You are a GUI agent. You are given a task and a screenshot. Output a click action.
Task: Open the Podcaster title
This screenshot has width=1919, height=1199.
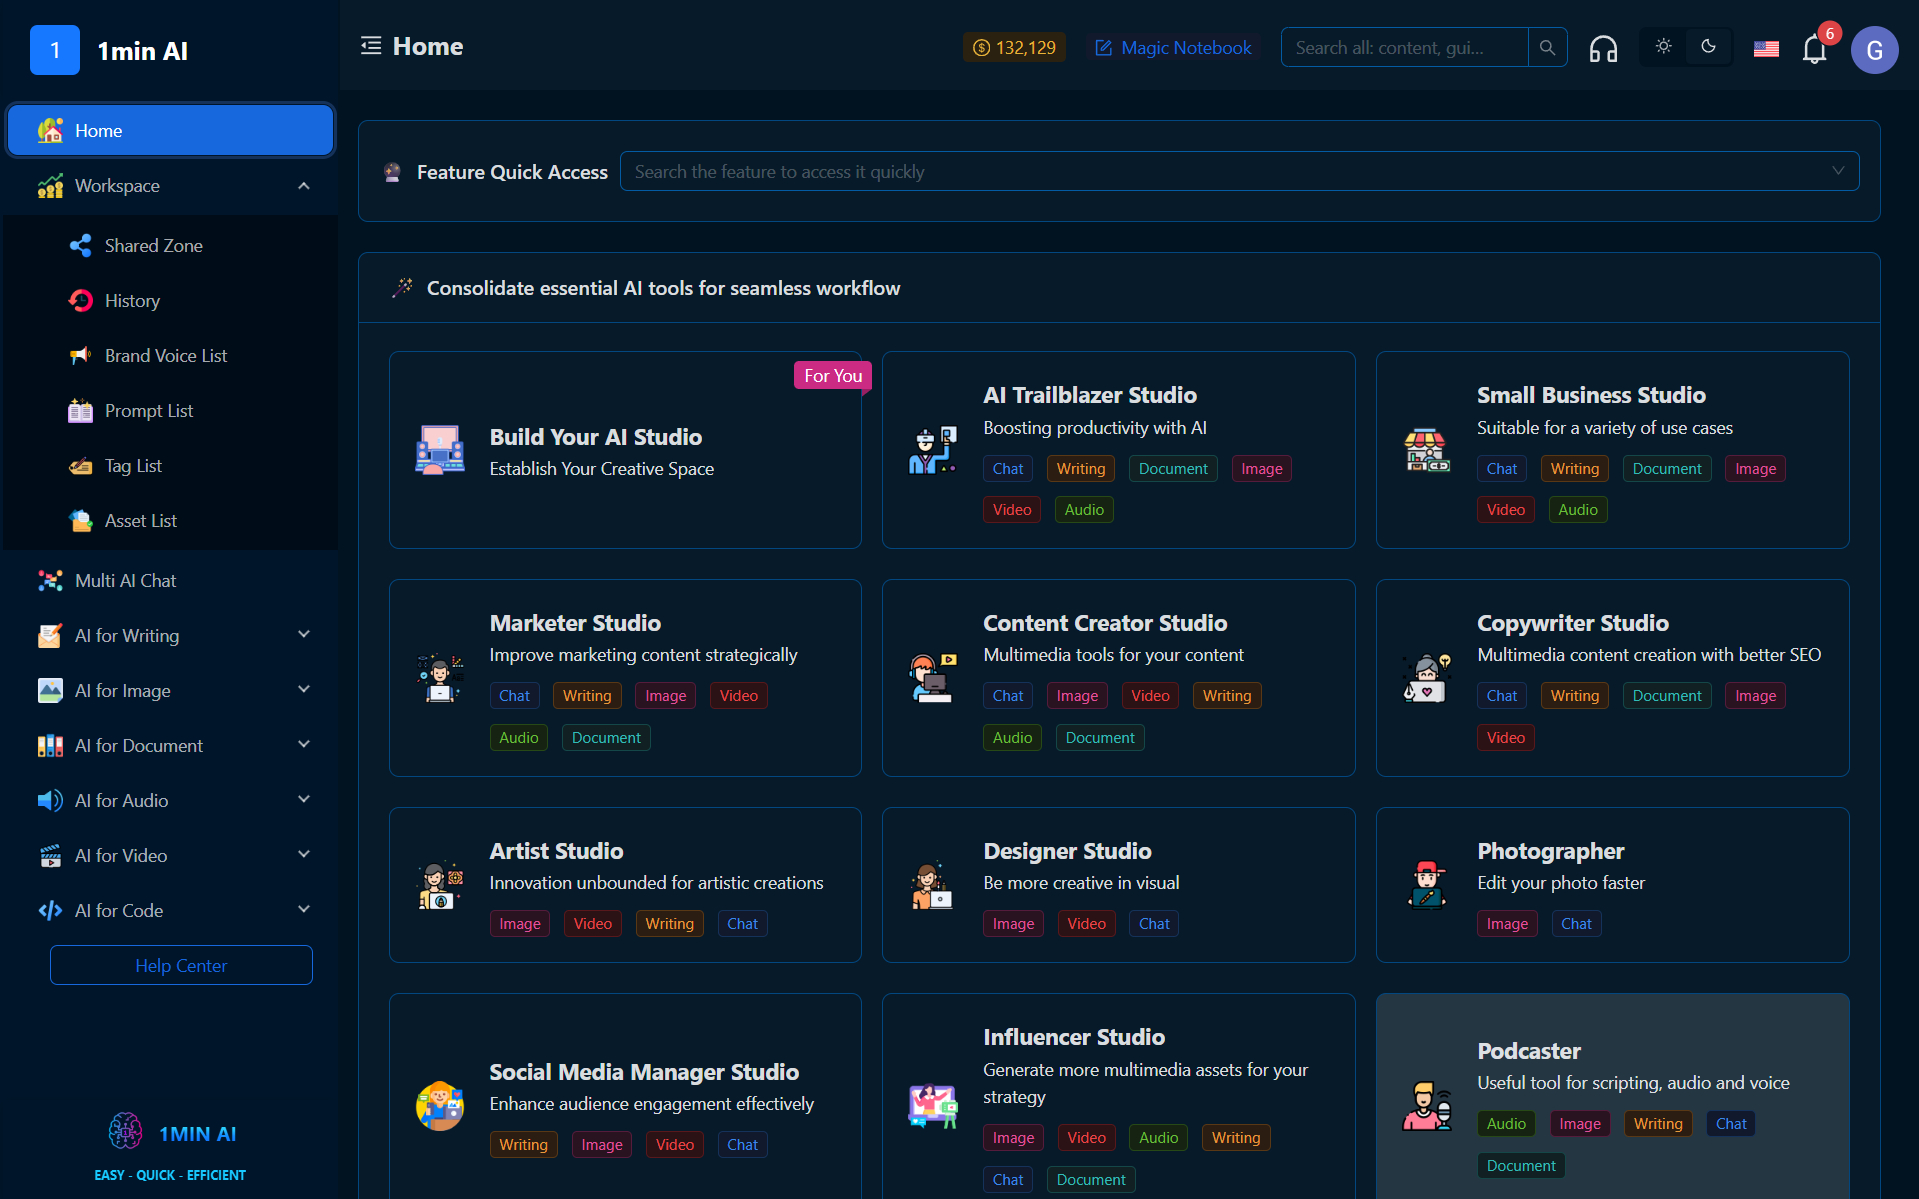(1529, 1051)
